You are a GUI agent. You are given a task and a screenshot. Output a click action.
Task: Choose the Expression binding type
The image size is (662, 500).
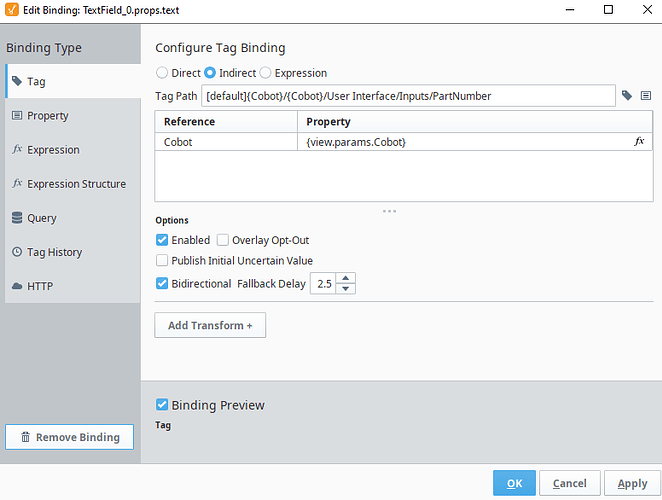pos(53,150)
